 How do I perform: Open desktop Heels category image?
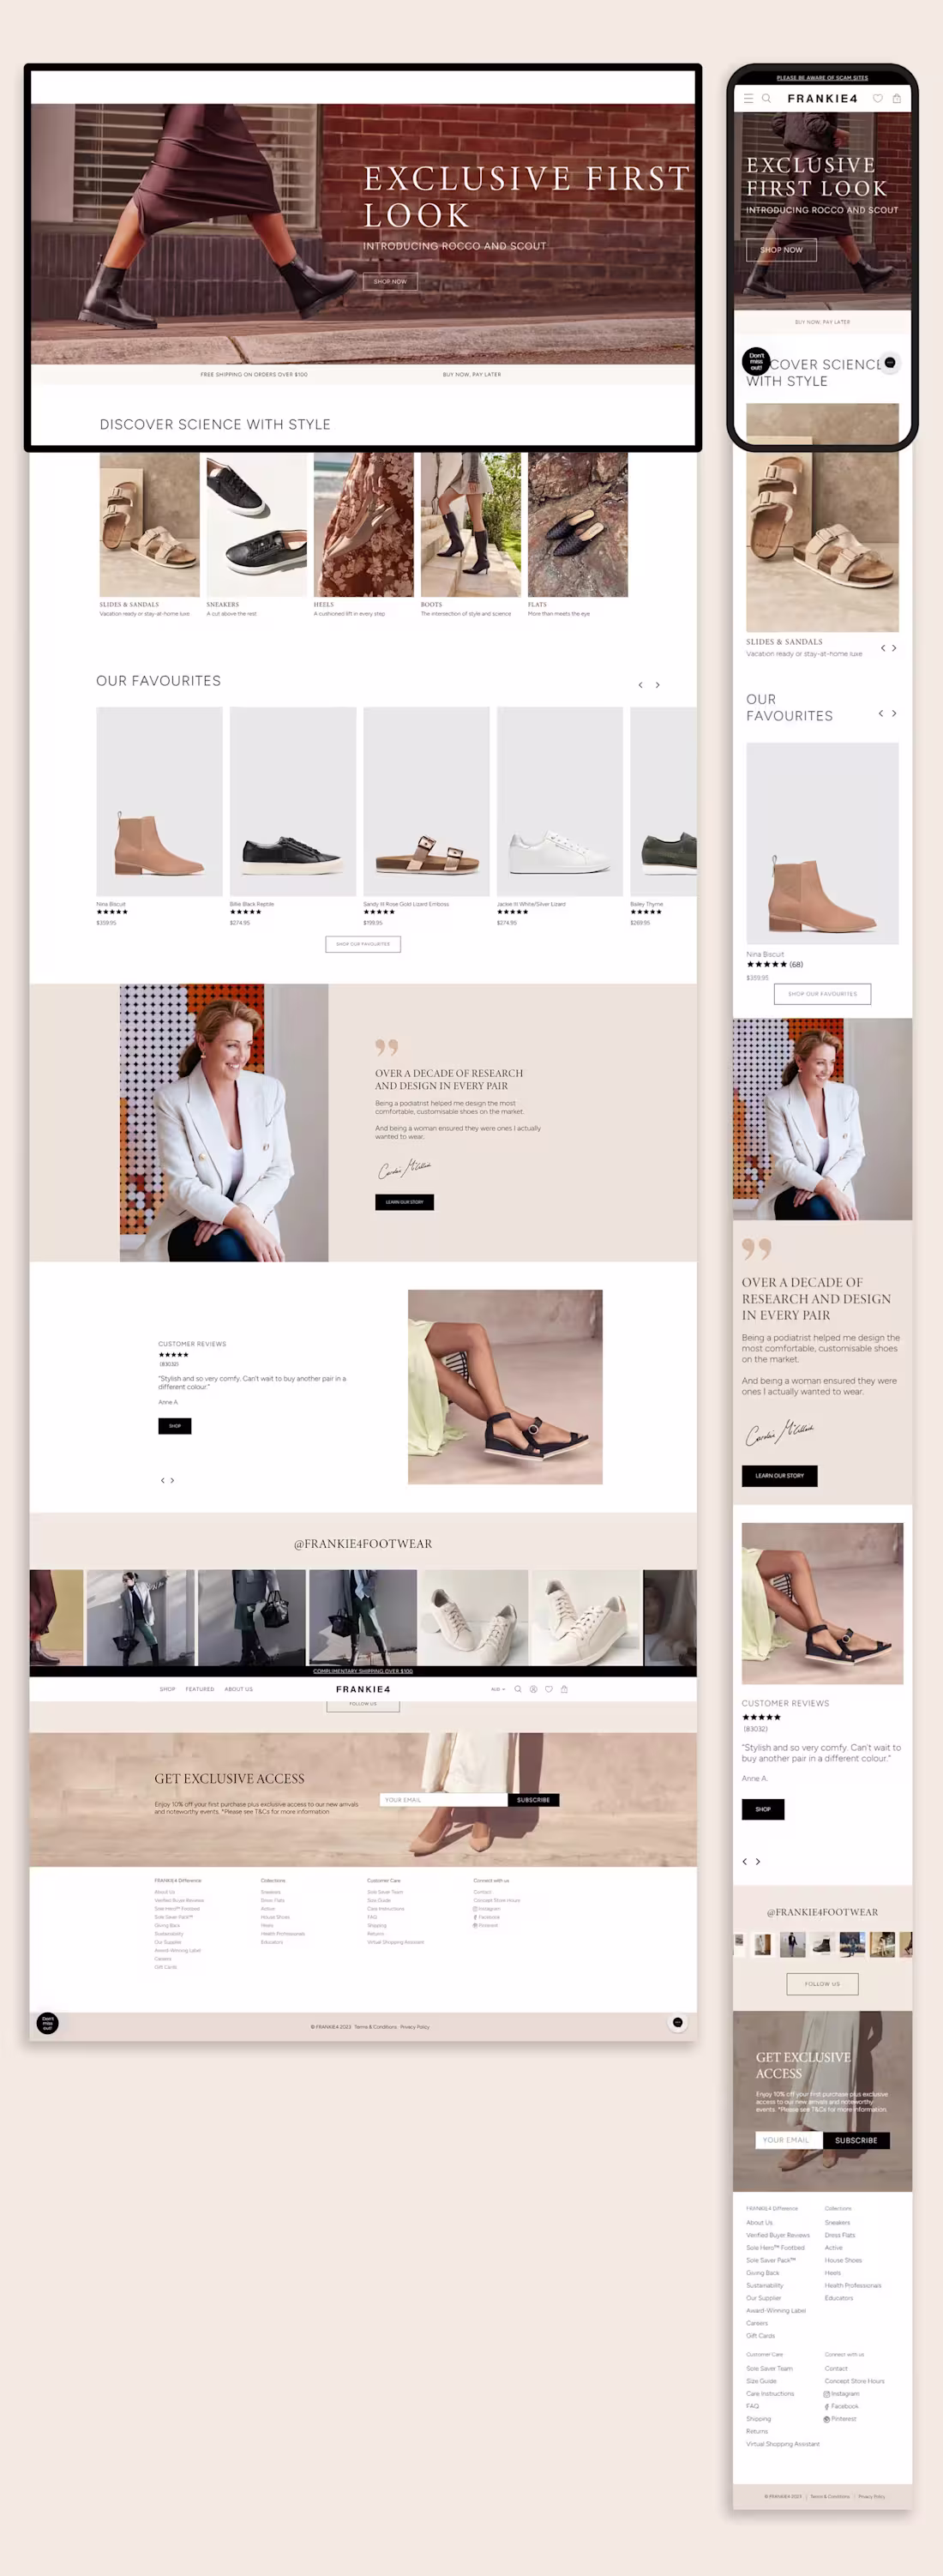coord(363,524)
